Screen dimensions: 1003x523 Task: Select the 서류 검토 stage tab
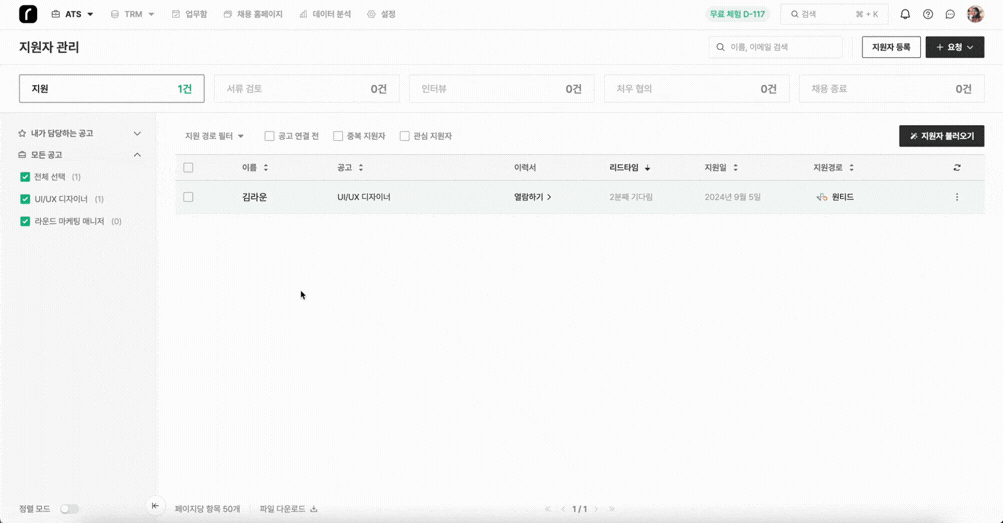pos(306,89)
